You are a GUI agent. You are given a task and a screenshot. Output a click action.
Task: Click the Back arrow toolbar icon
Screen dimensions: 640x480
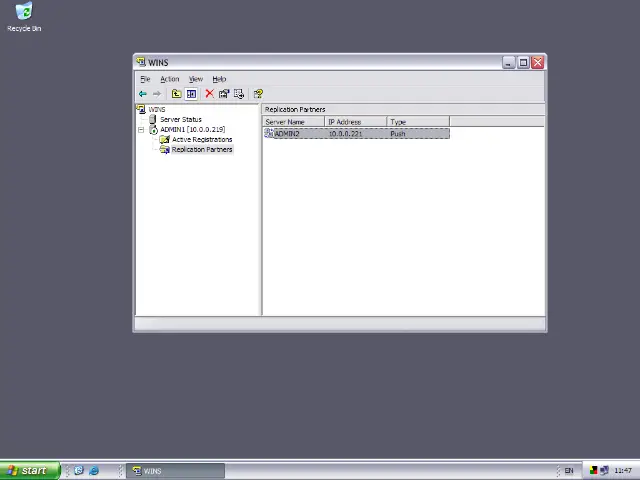[x=143, y=94]
